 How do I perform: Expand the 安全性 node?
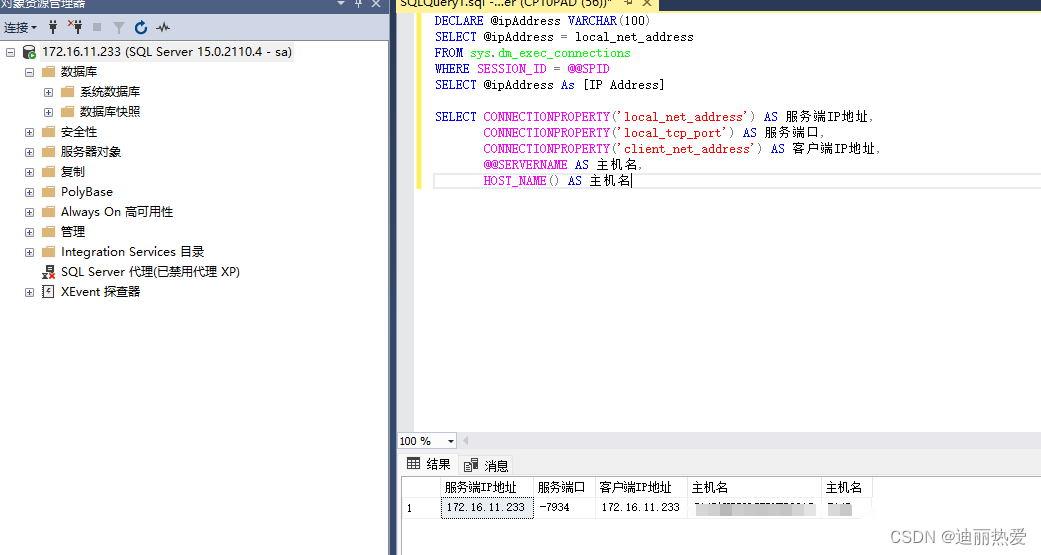point(29,132)
